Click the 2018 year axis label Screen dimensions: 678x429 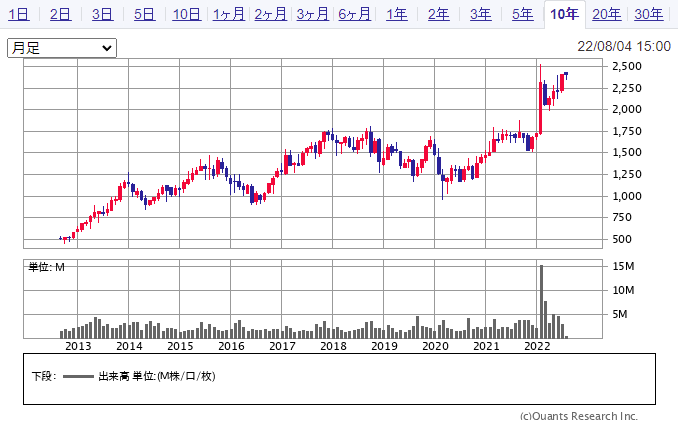333,346
